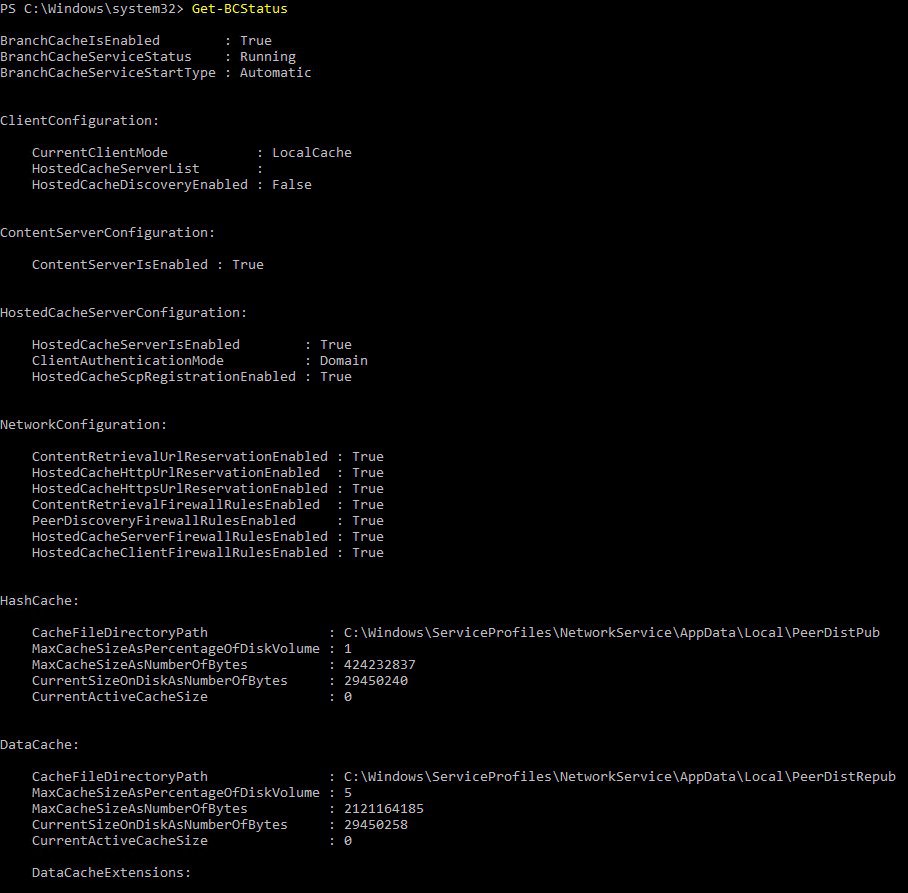This screenshot has width=908, height=893.
Task: Click the HostedCacheServerConfiguration heading
Action: (x=123, y=313)
